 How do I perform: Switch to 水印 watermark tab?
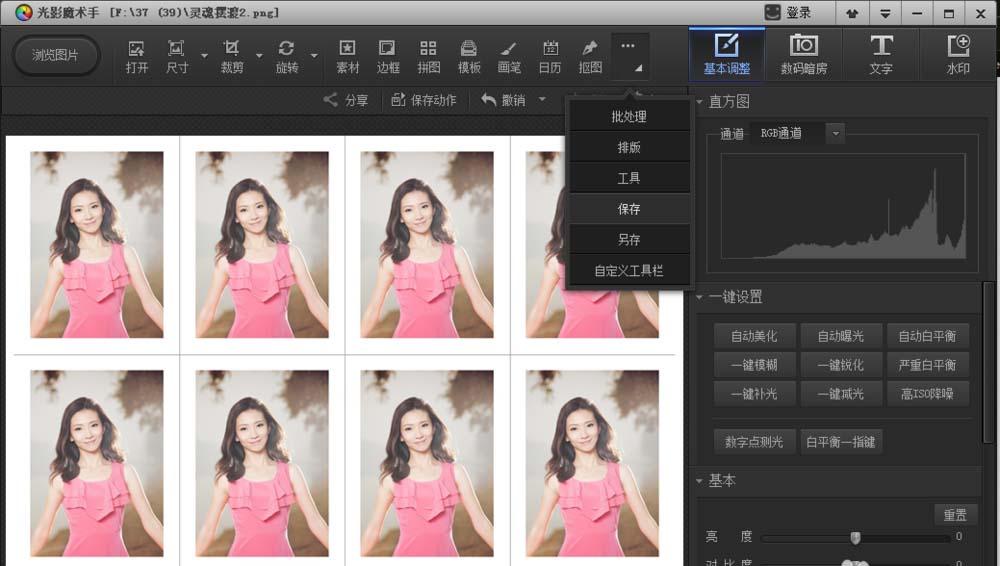click(958, 55)
